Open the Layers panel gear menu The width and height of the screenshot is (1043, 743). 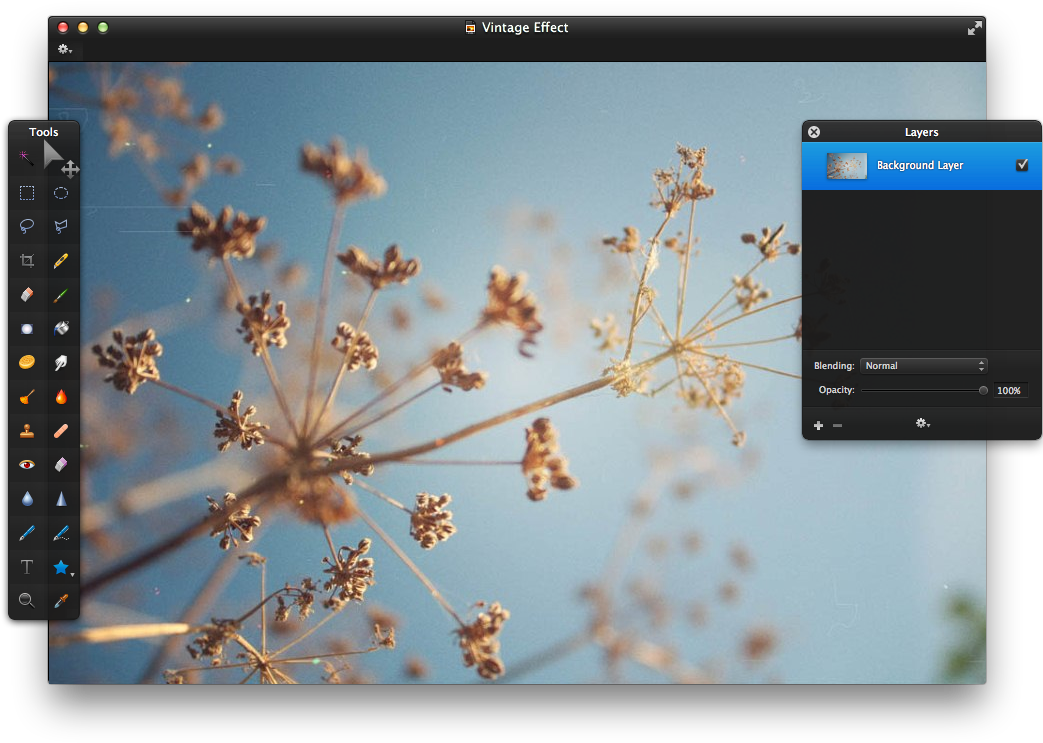(922, 424)
